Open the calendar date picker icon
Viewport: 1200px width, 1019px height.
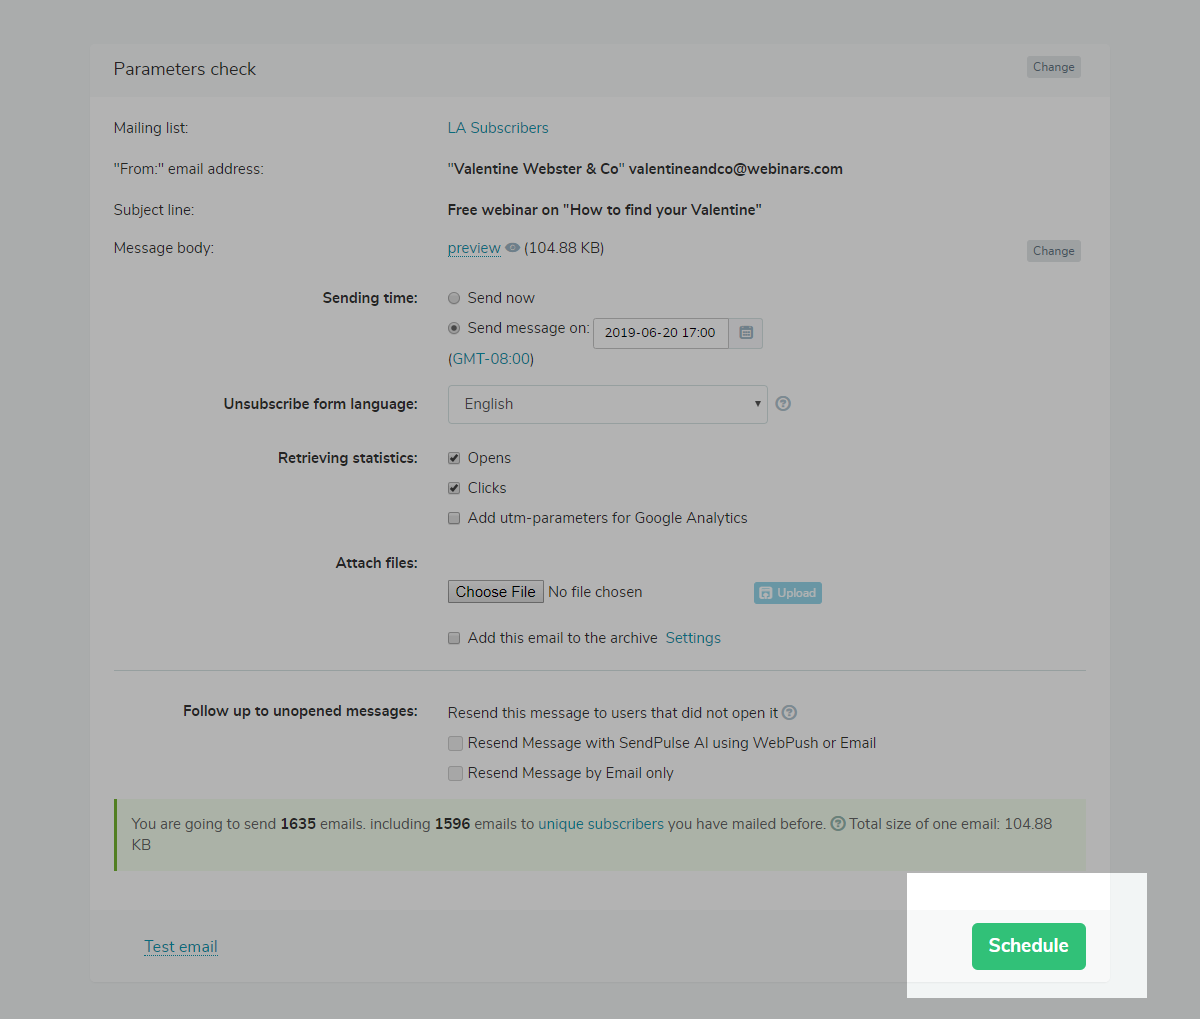tap(746, 333)
